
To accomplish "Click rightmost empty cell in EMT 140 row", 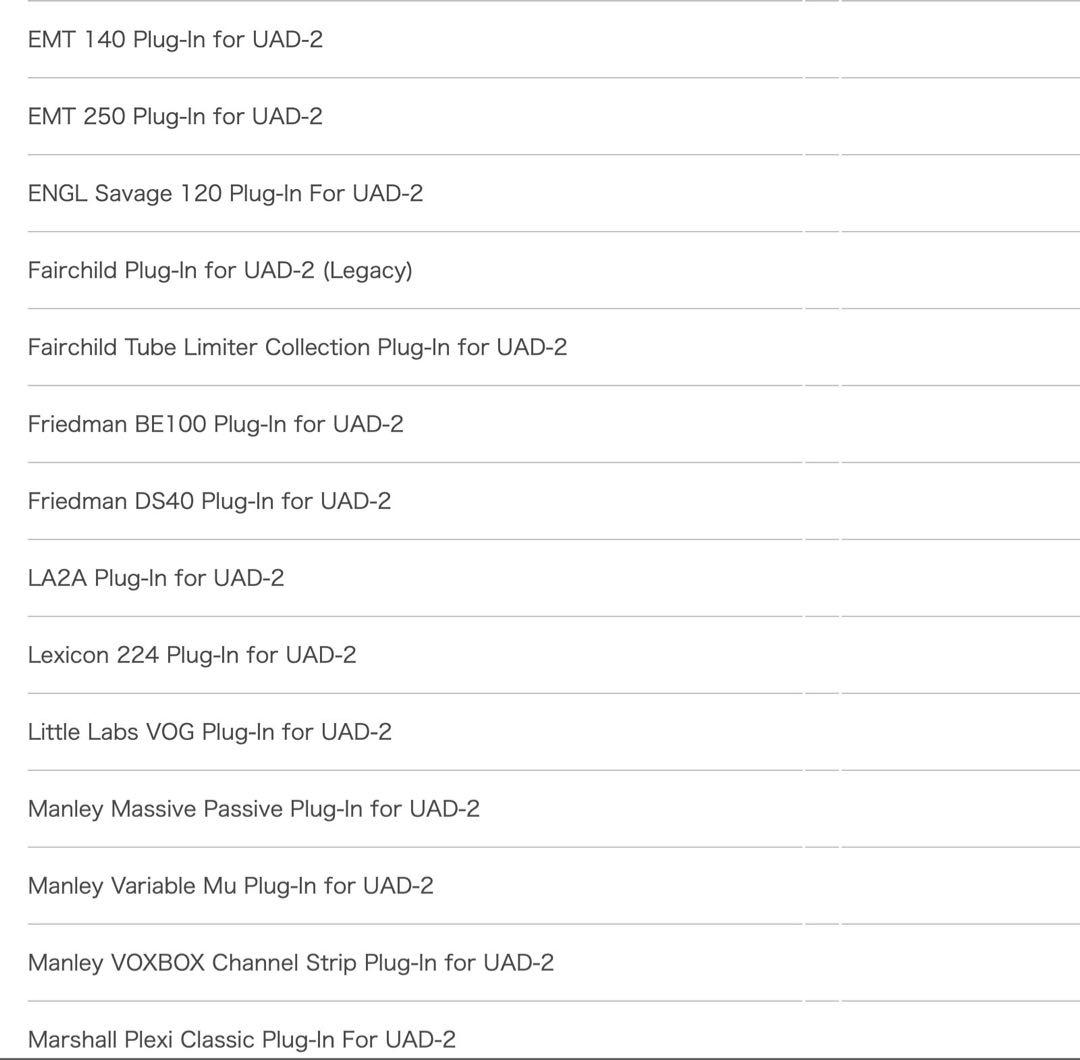I will point(960,40).
